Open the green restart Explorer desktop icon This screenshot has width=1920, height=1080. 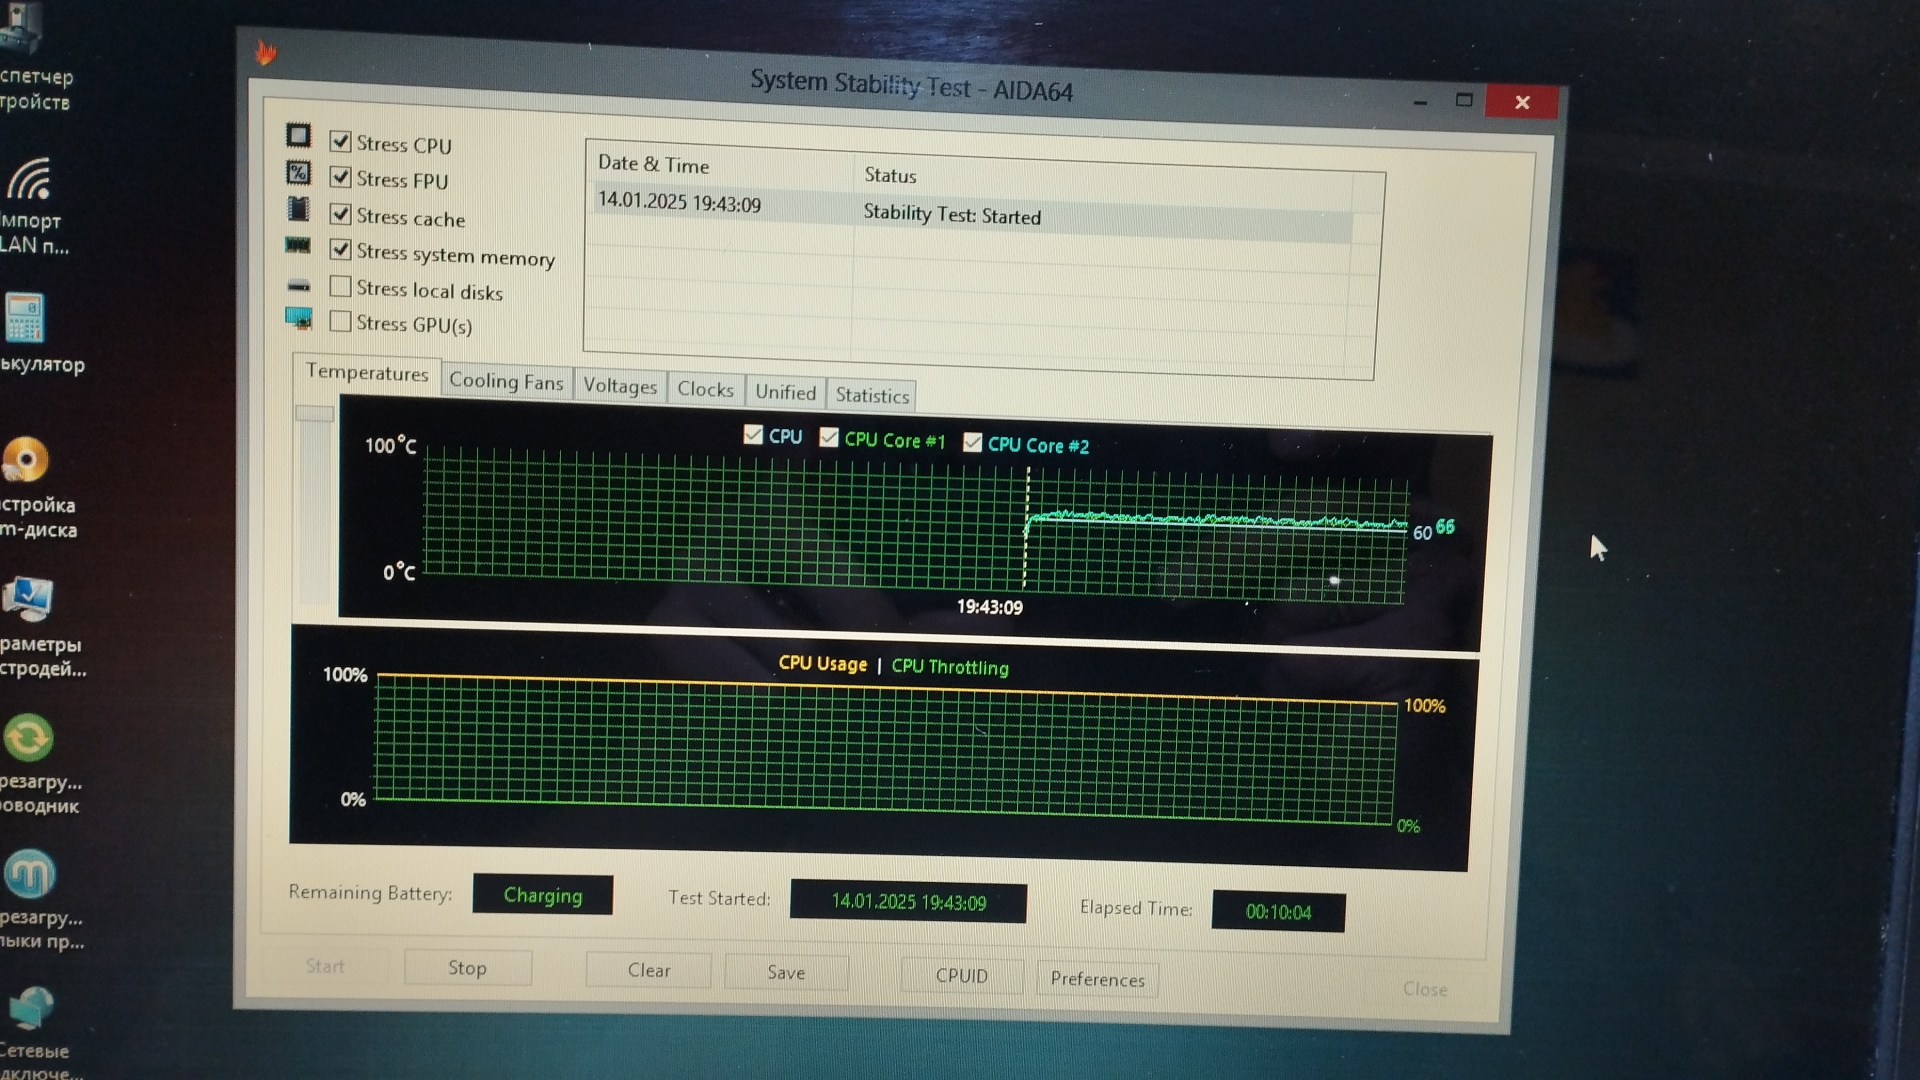28,738
